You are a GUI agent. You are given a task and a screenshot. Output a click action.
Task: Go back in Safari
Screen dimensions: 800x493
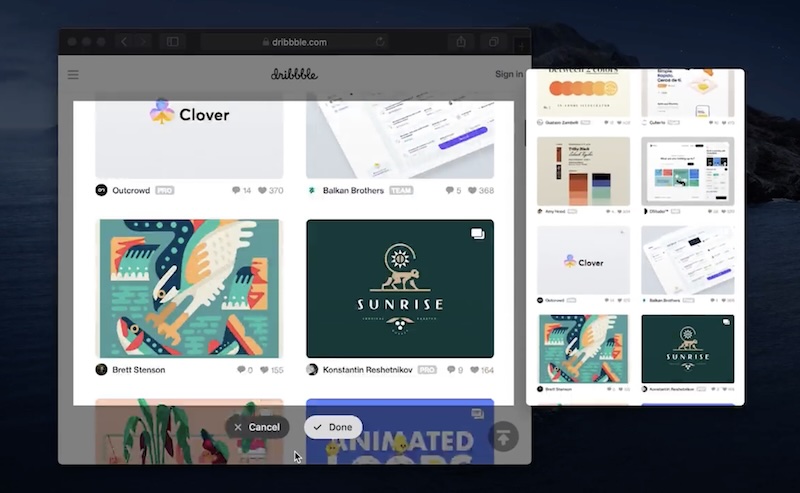coord(124,41)
